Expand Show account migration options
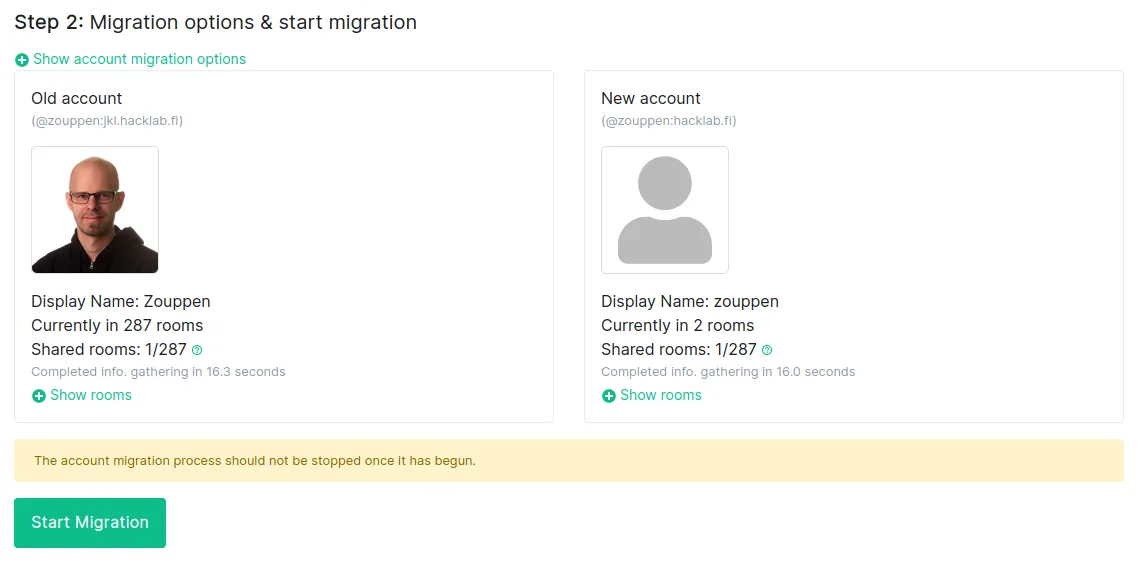Viewport: 1147px width, 570px height. point(130,59)
